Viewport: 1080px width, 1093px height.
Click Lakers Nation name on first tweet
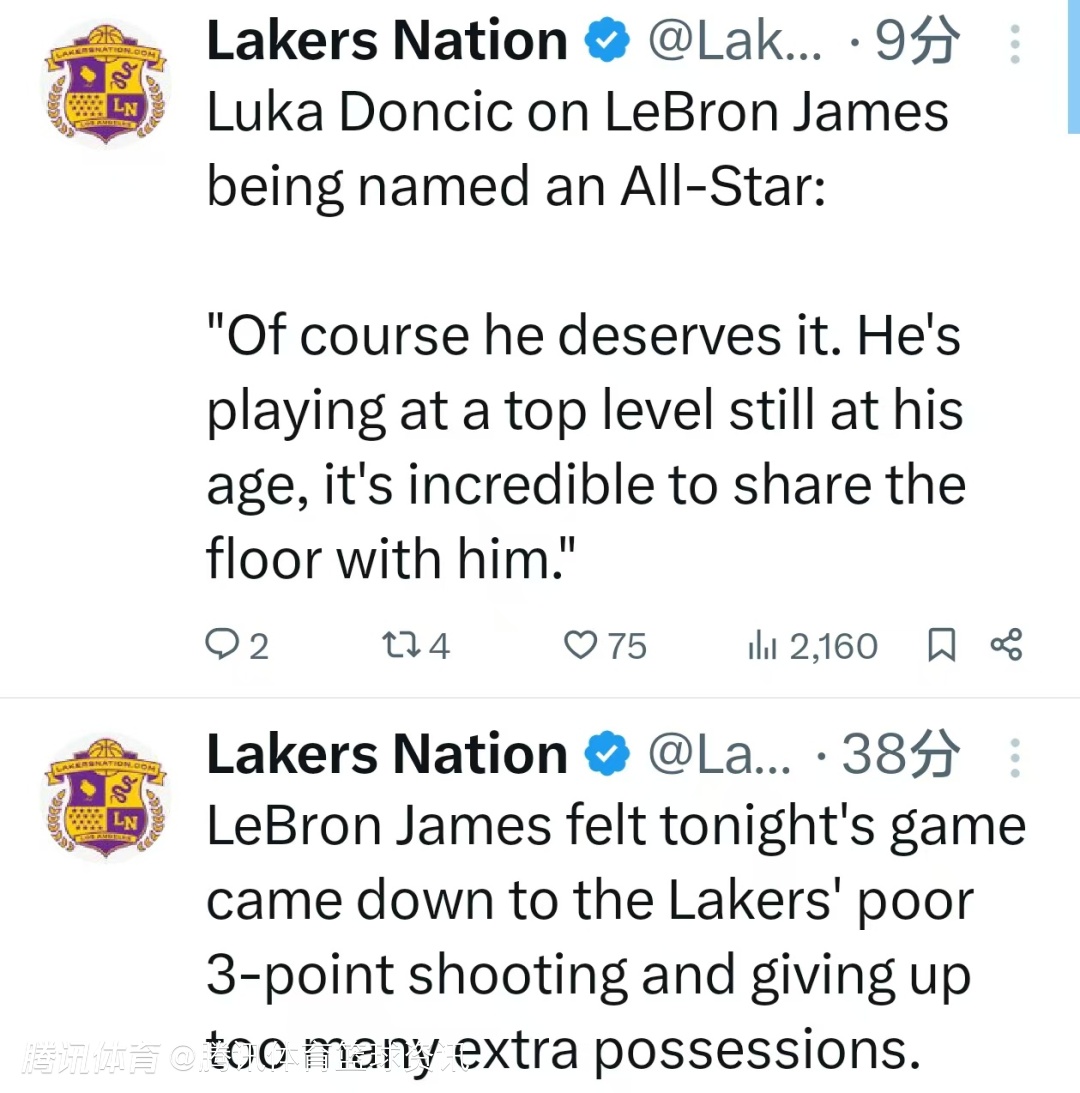pos(386,42)
